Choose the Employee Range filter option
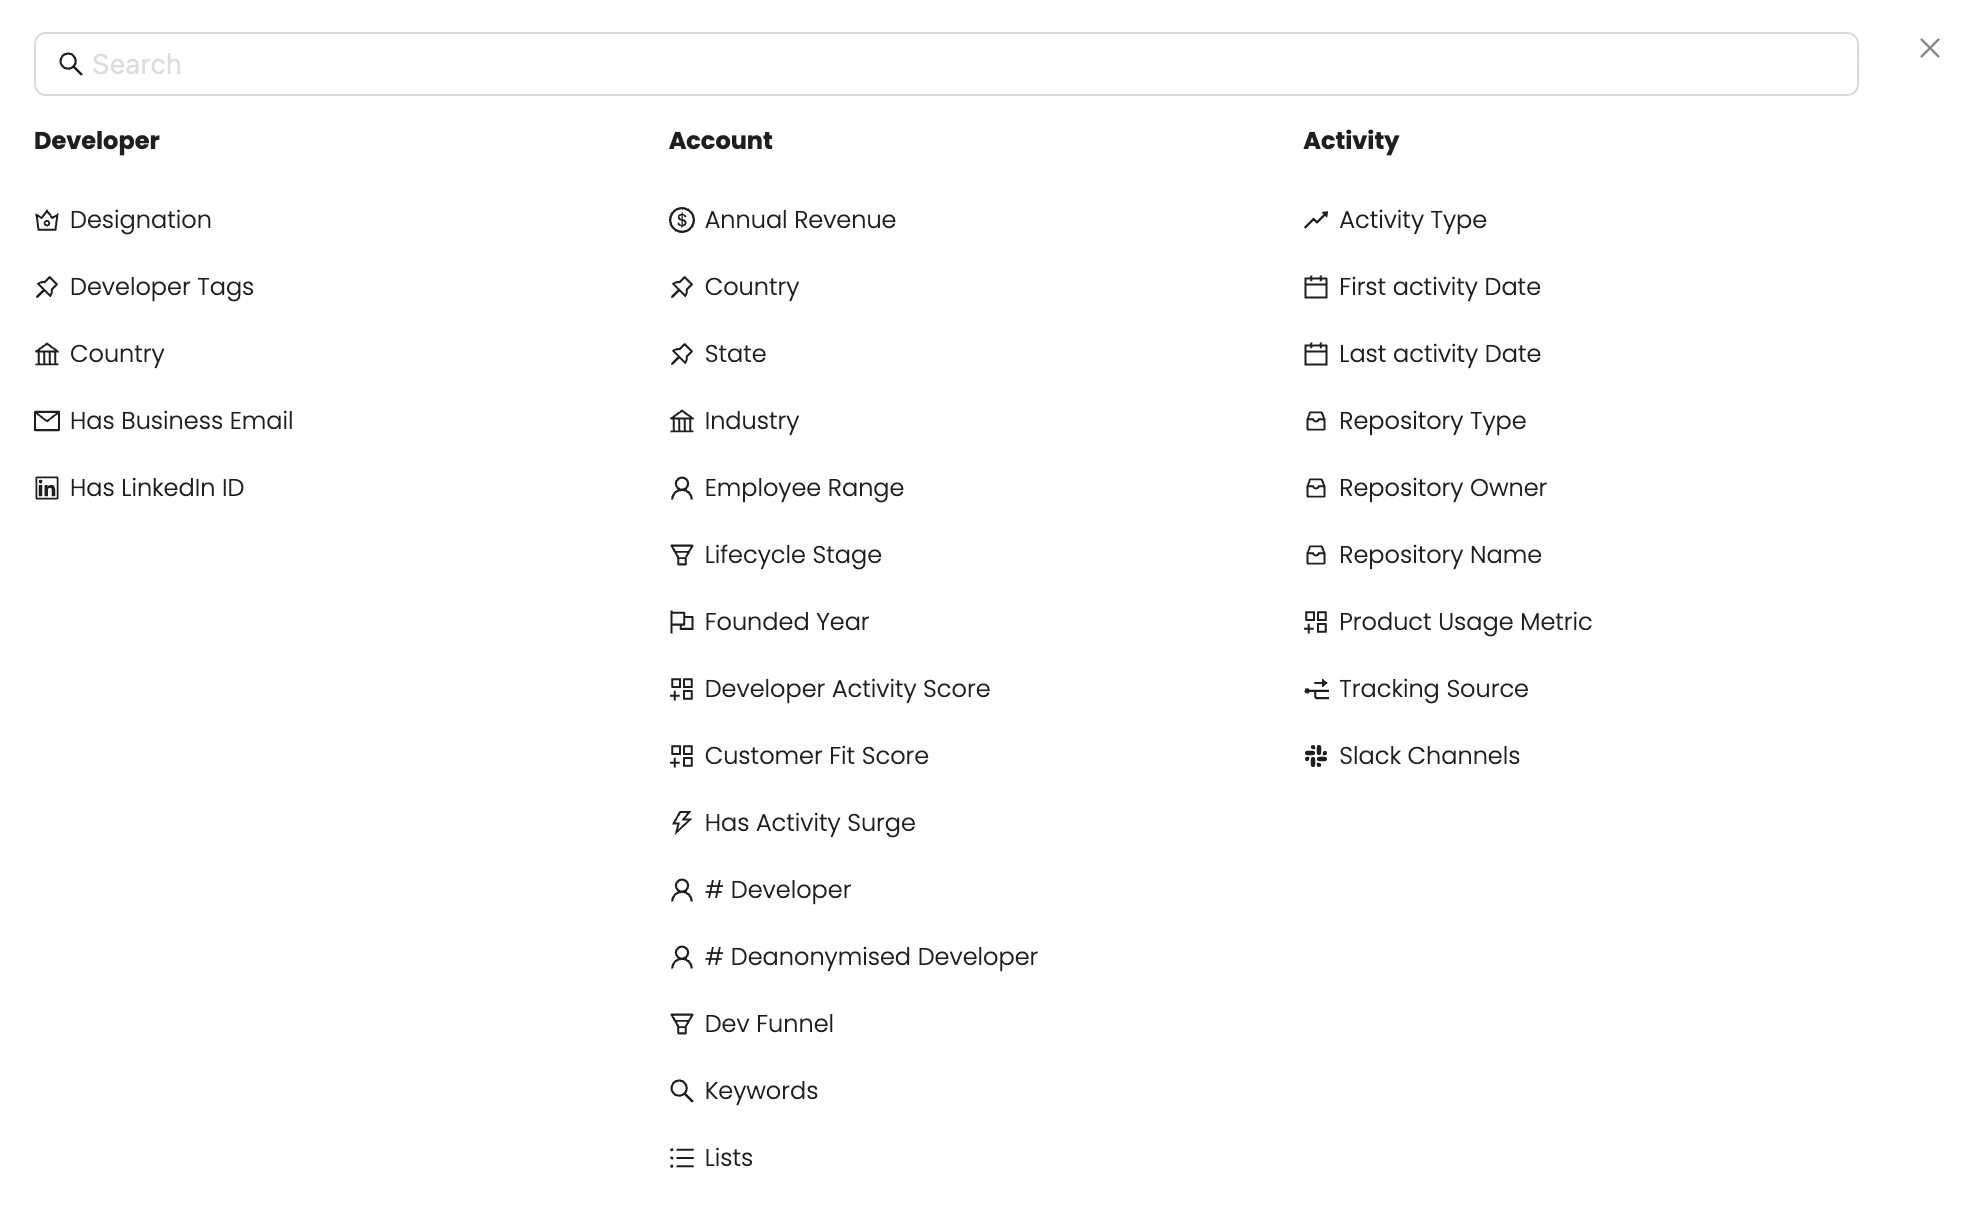The height and width of the screenshot is (1206, 1962). point(803,488)
